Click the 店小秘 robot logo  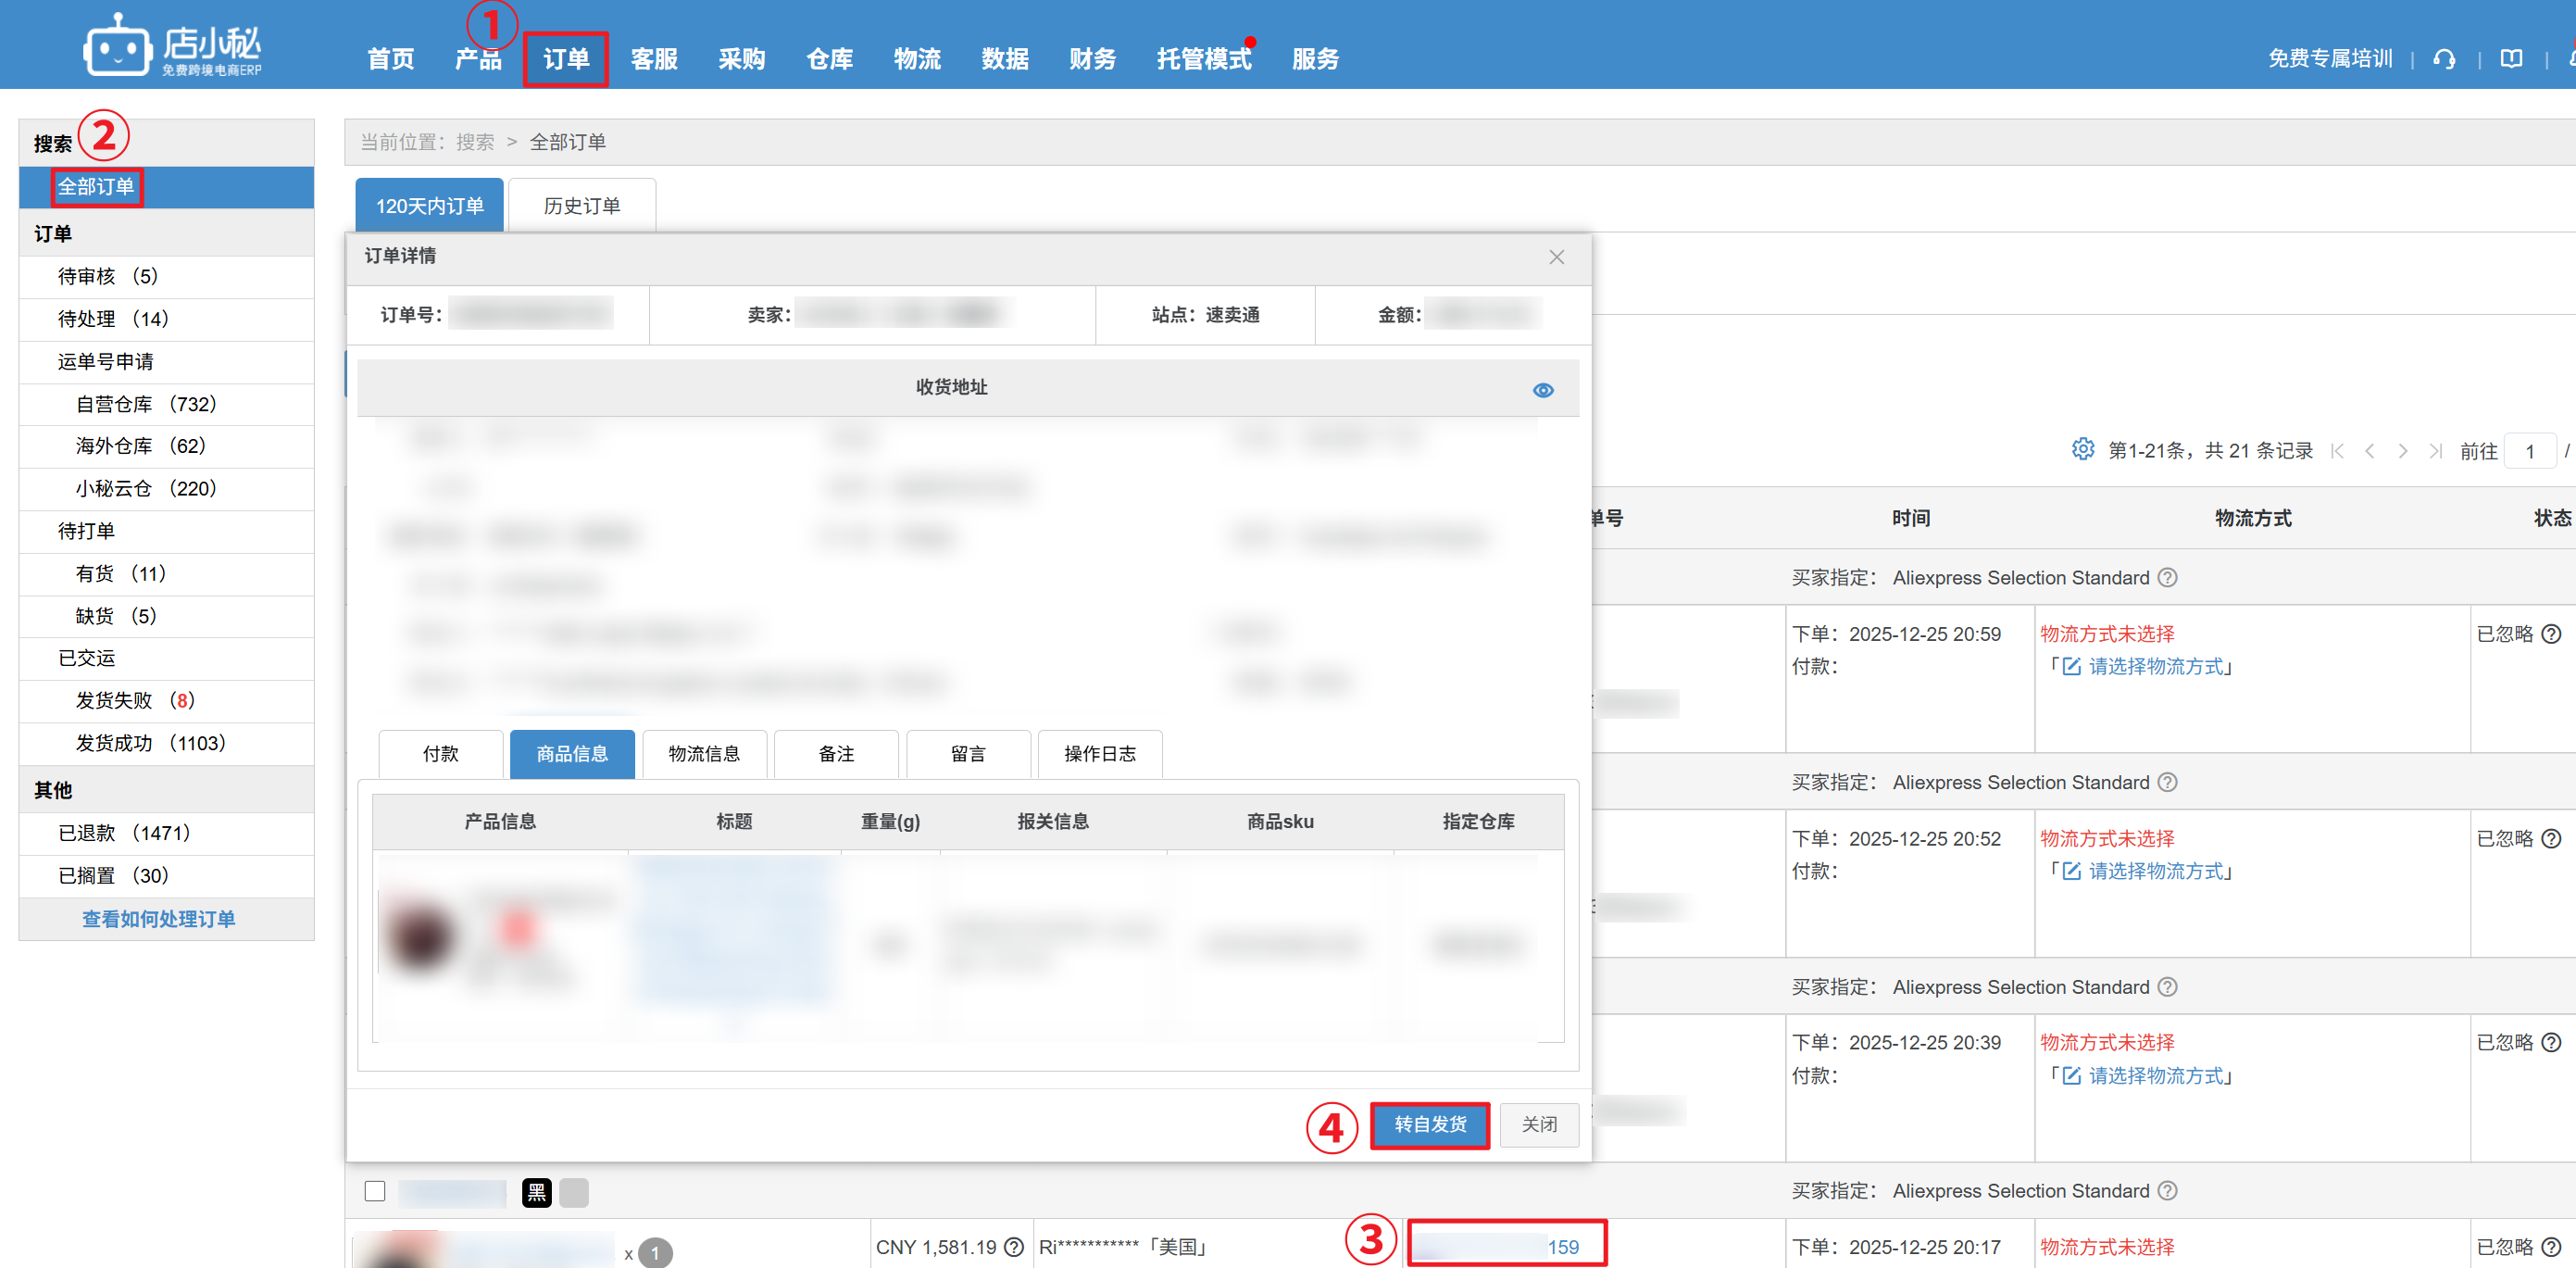118,46
